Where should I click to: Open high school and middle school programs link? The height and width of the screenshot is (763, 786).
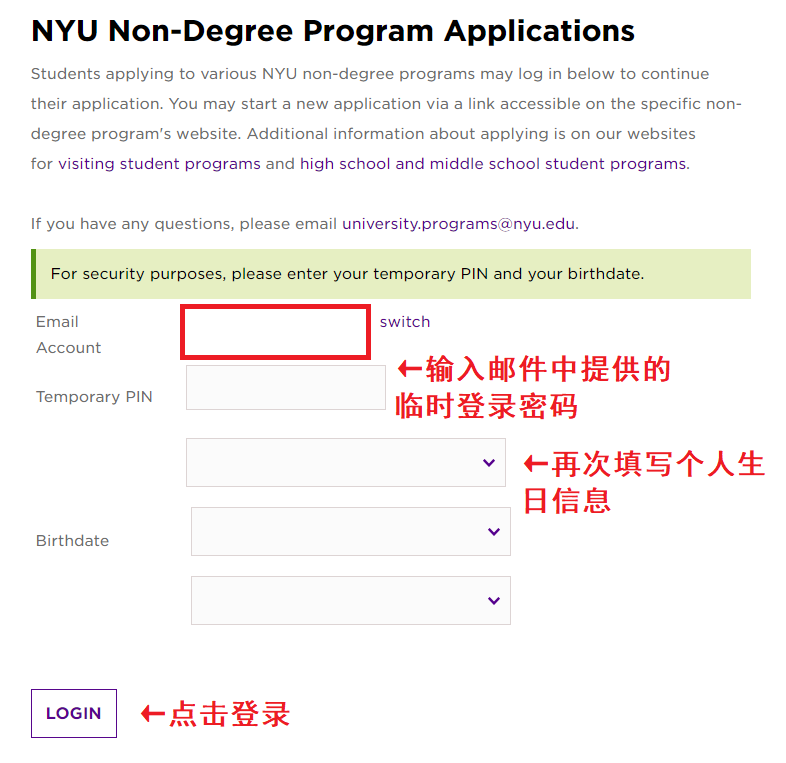pyautogui.click(x=493, y=164)
